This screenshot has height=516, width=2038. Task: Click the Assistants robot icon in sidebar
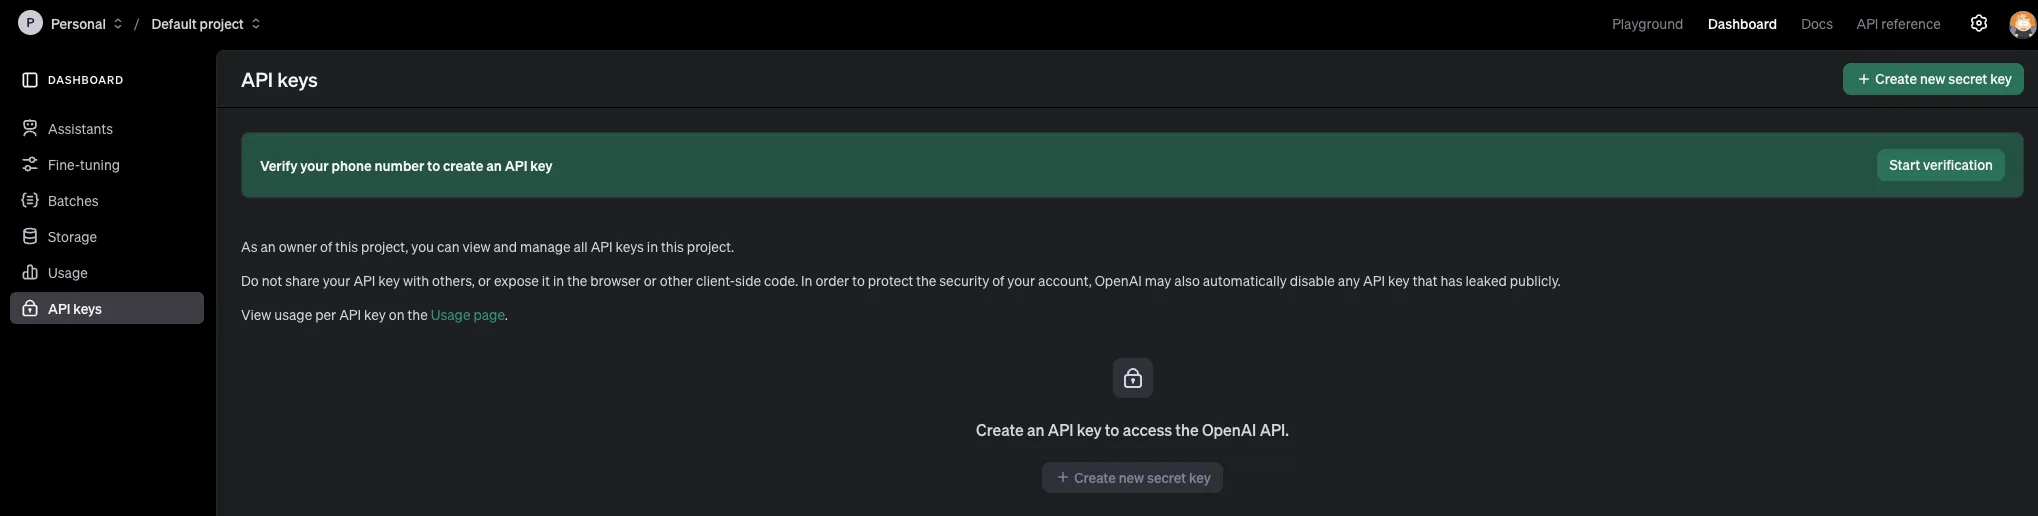point(30,129)
